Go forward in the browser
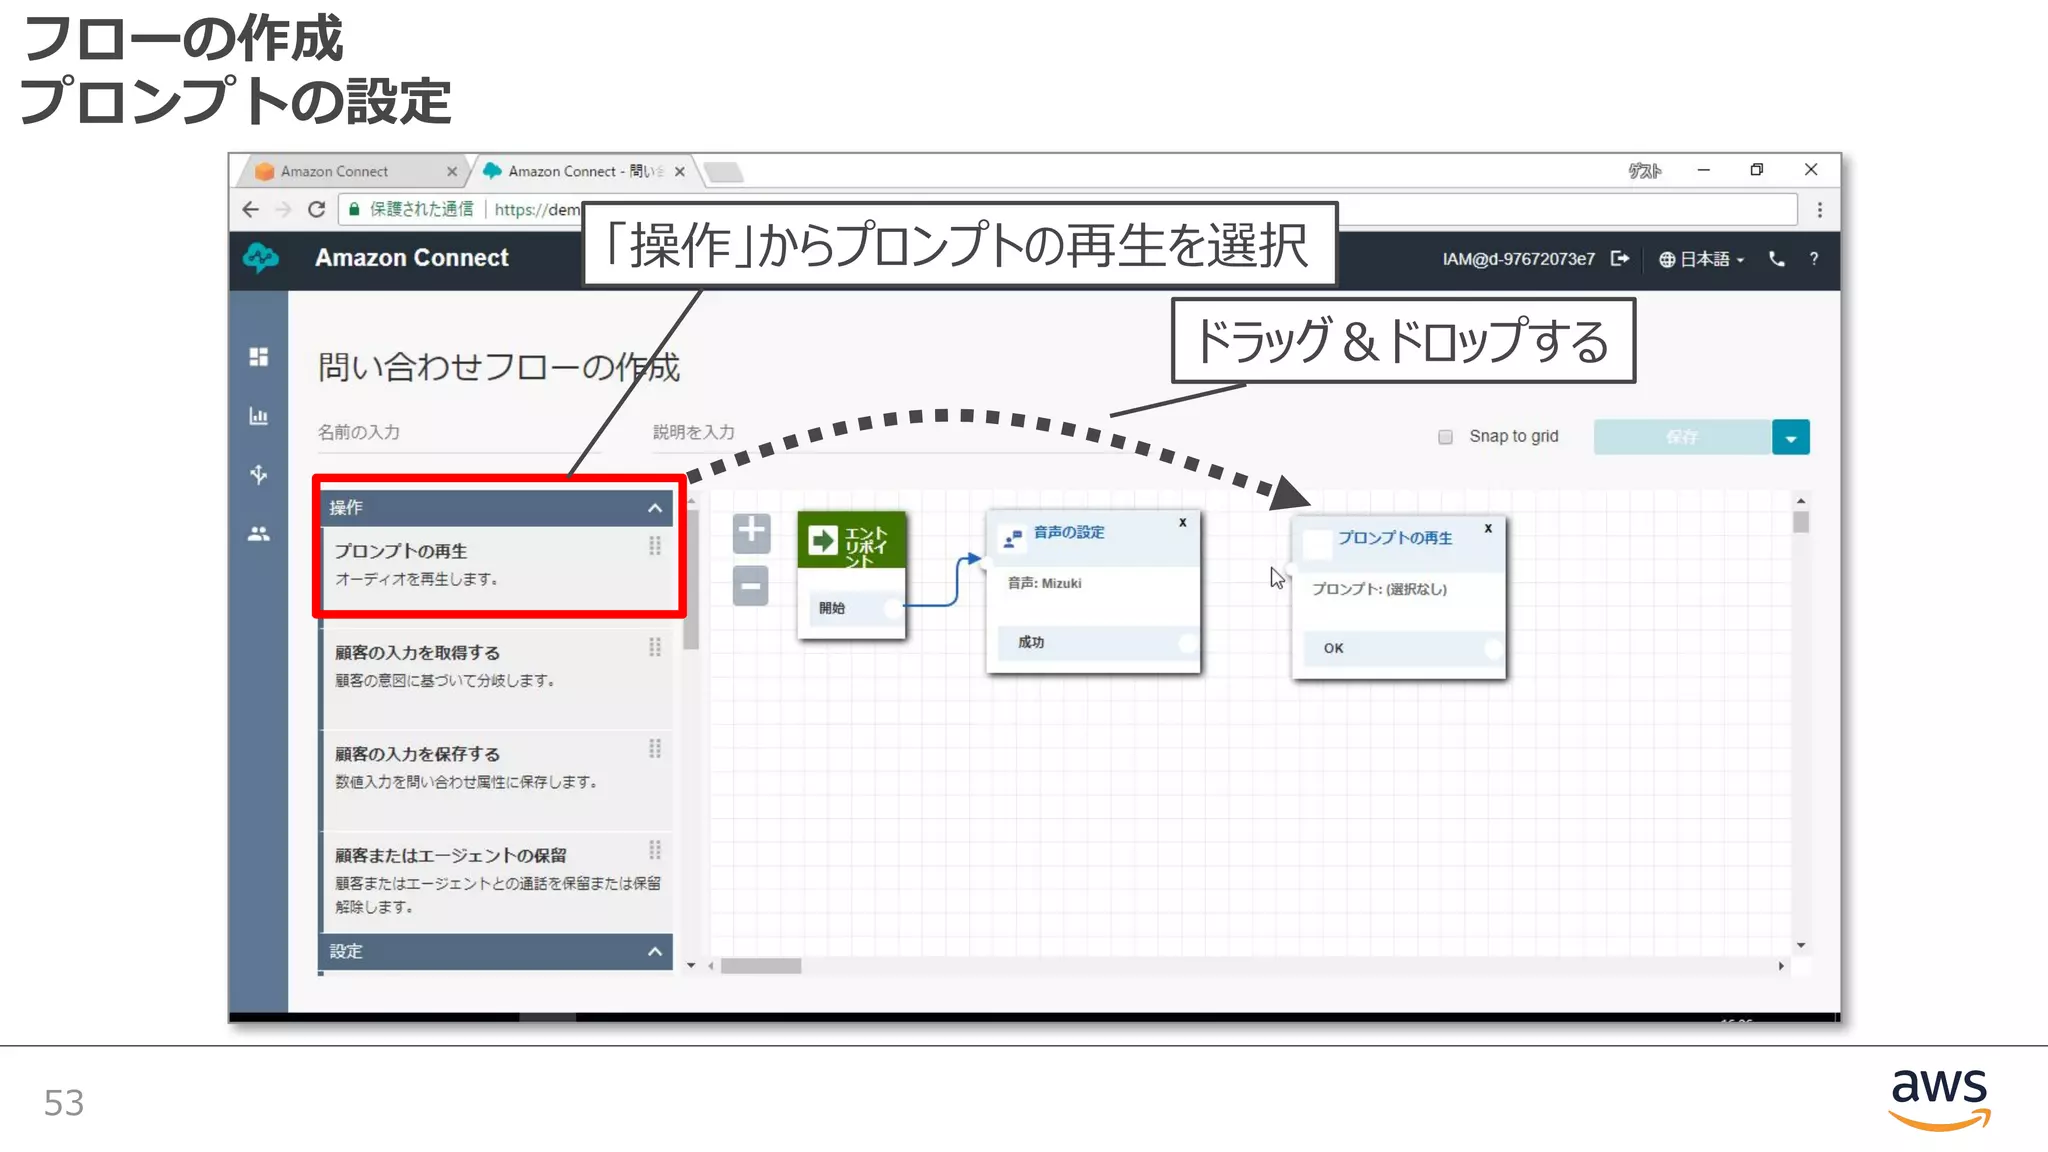 coord(283,209)
